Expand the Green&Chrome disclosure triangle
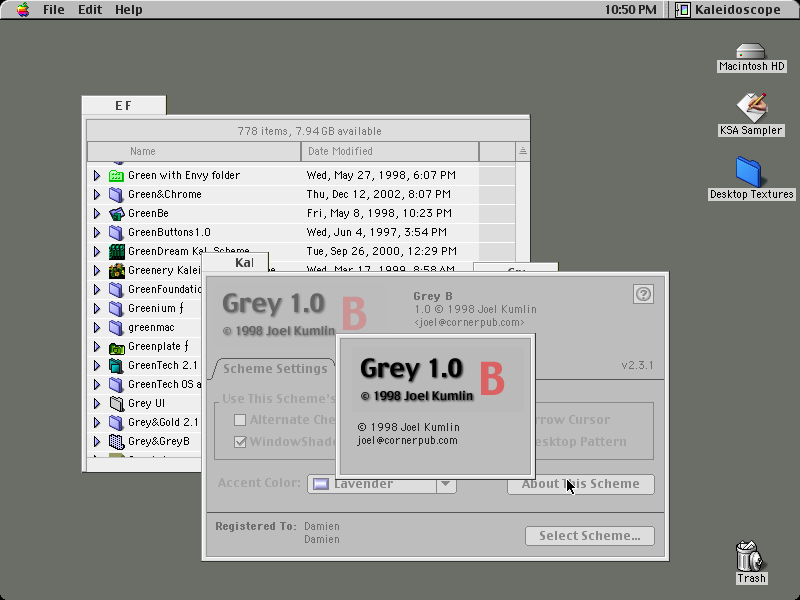Screen dimensions: 800x600 click(97, 194)
